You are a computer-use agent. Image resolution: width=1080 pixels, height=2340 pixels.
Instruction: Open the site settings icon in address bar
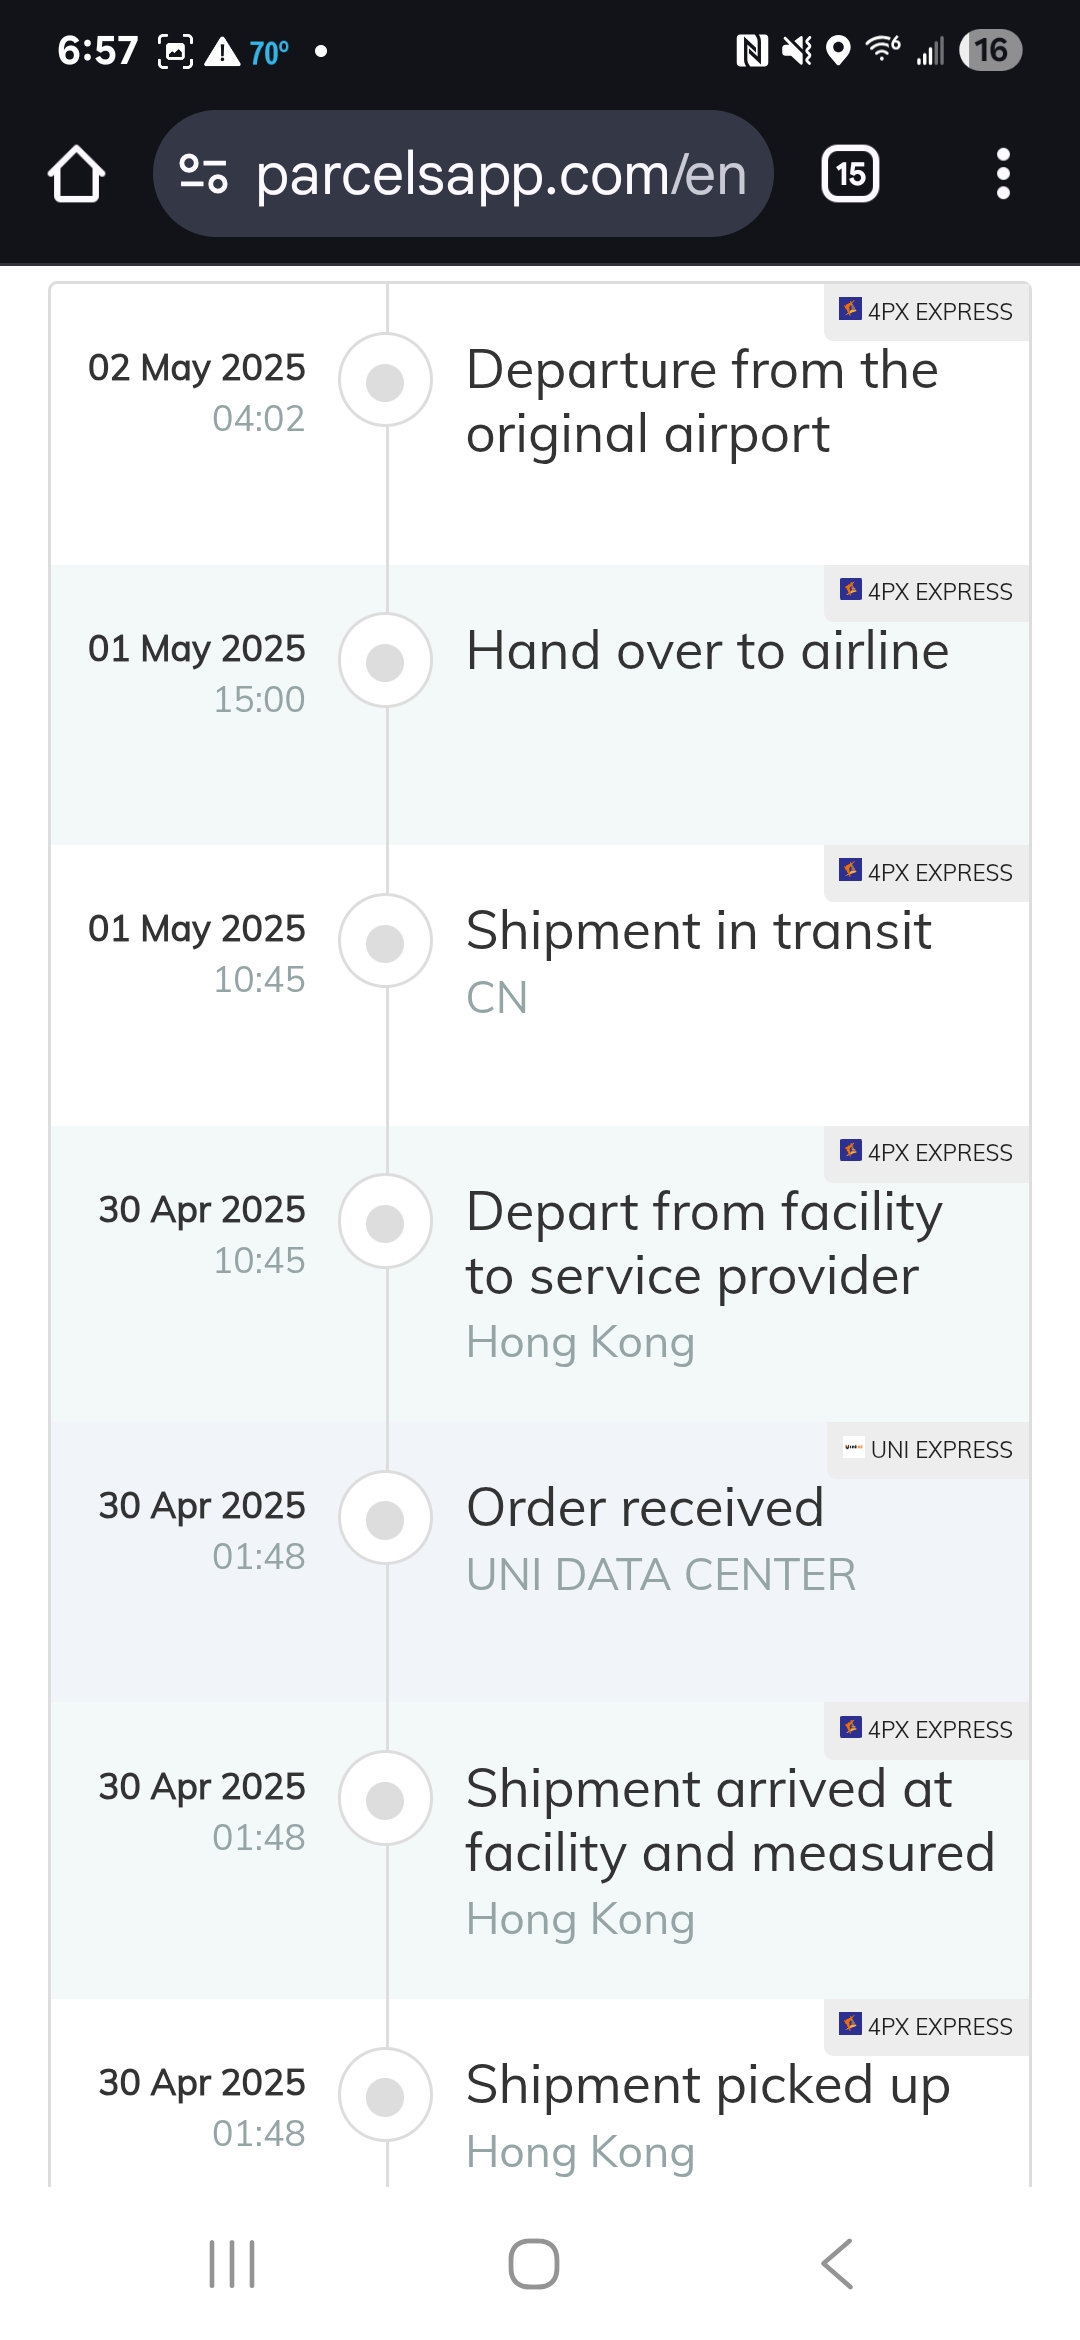point(203,174)
